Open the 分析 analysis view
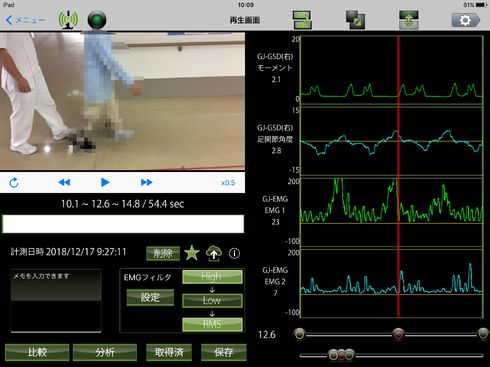The image size is (490, 367). pyautogui.click(x=105, y=352)
